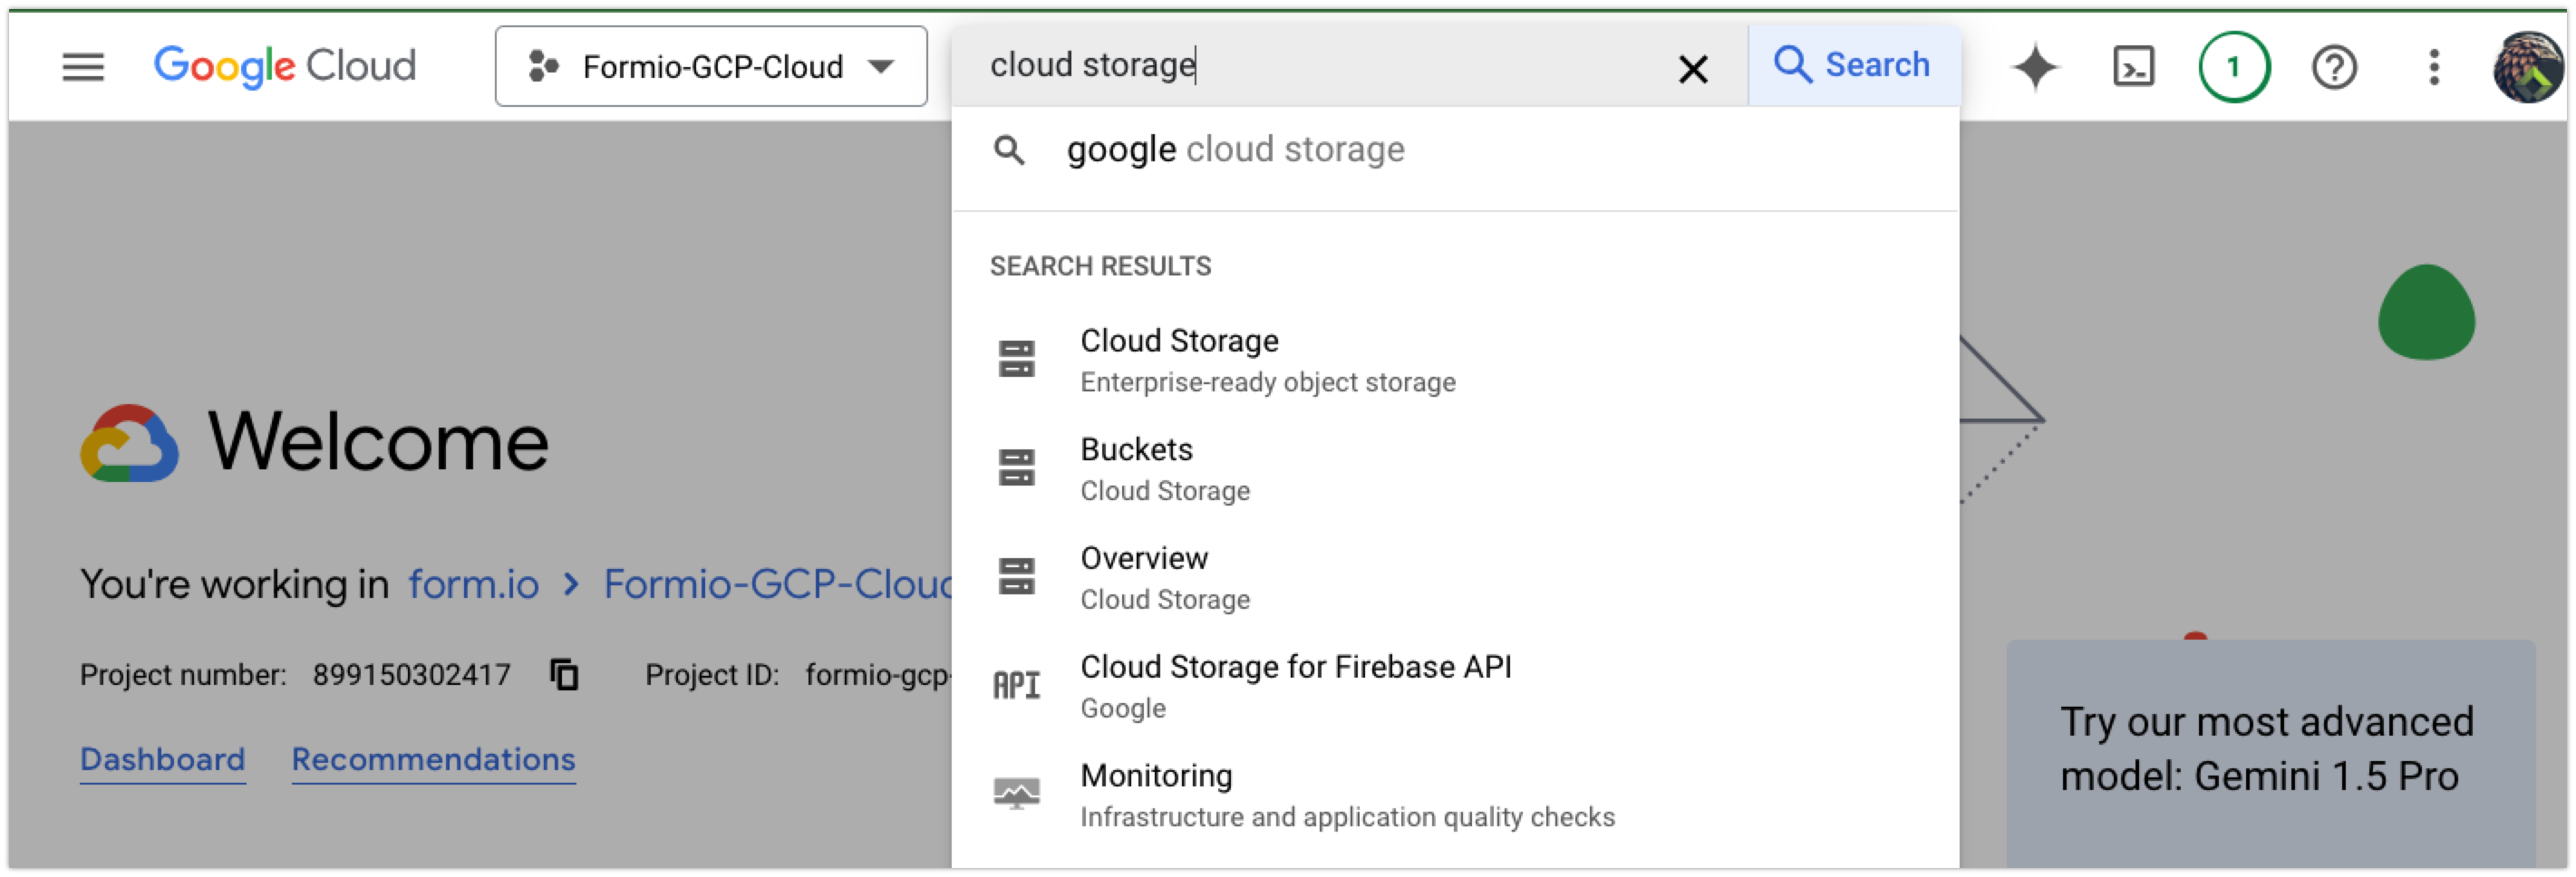Click the Cloud Storage result storage icon

1016,359
